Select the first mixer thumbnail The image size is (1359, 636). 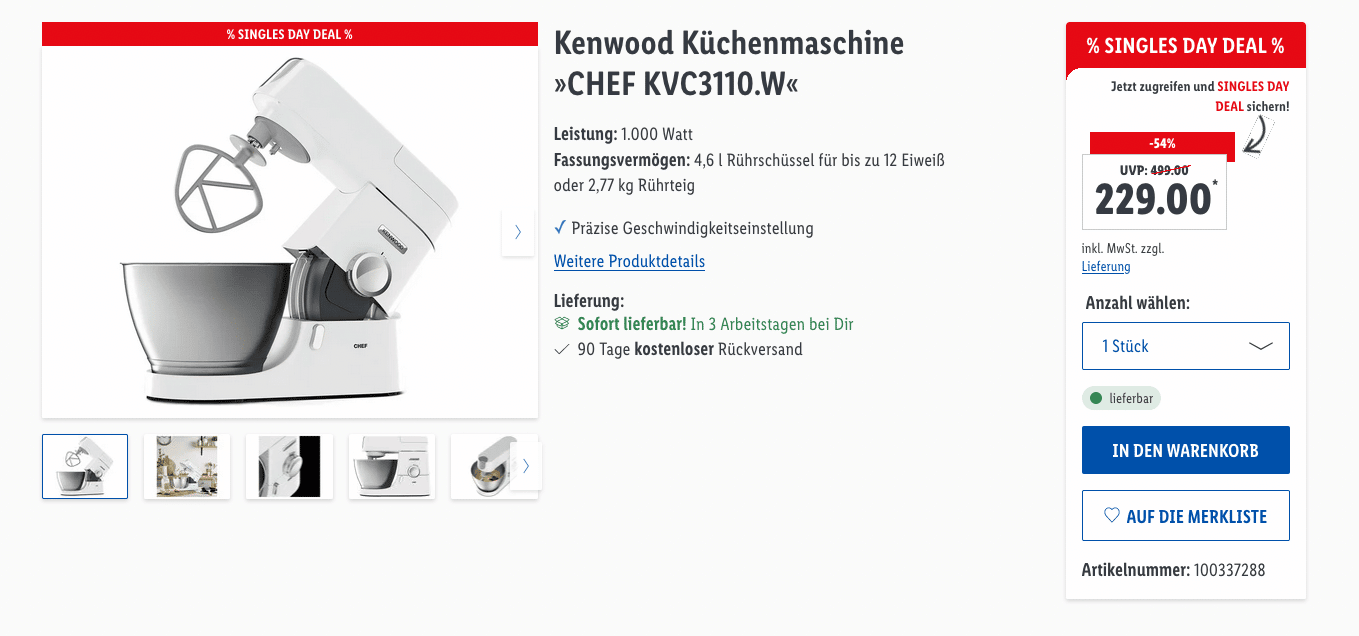(x=85, y=466)
